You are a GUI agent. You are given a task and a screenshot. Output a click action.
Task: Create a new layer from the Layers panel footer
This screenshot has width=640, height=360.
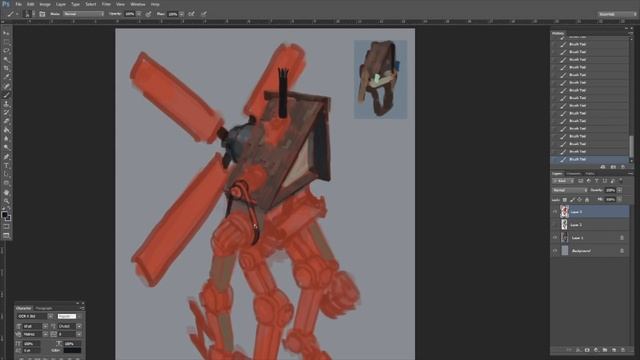click(614, 350)
